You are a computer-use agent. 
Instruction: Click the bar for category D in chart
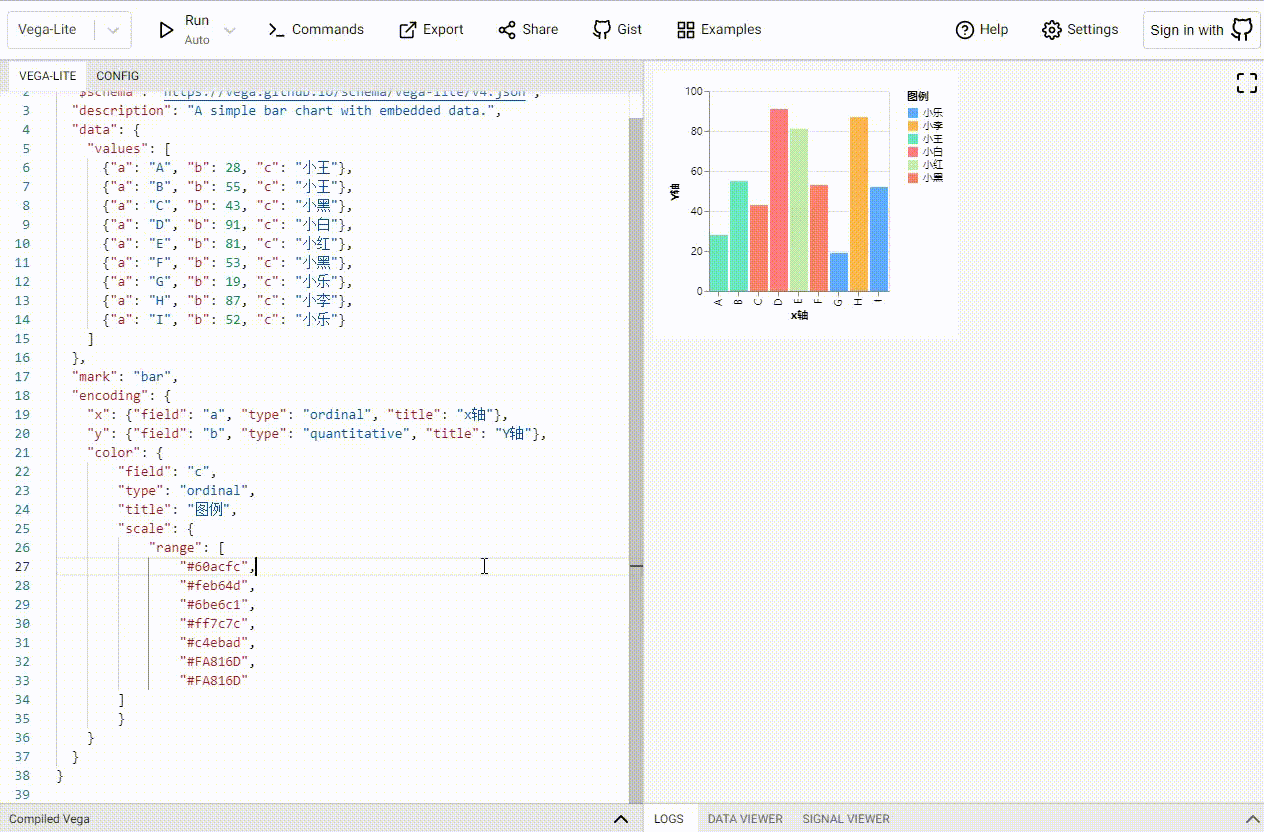tap(779, 200)
